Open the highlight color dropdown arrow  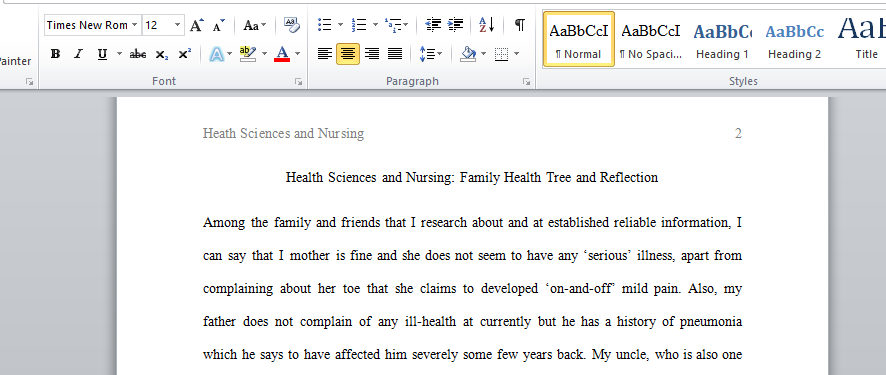click(264, 54)
